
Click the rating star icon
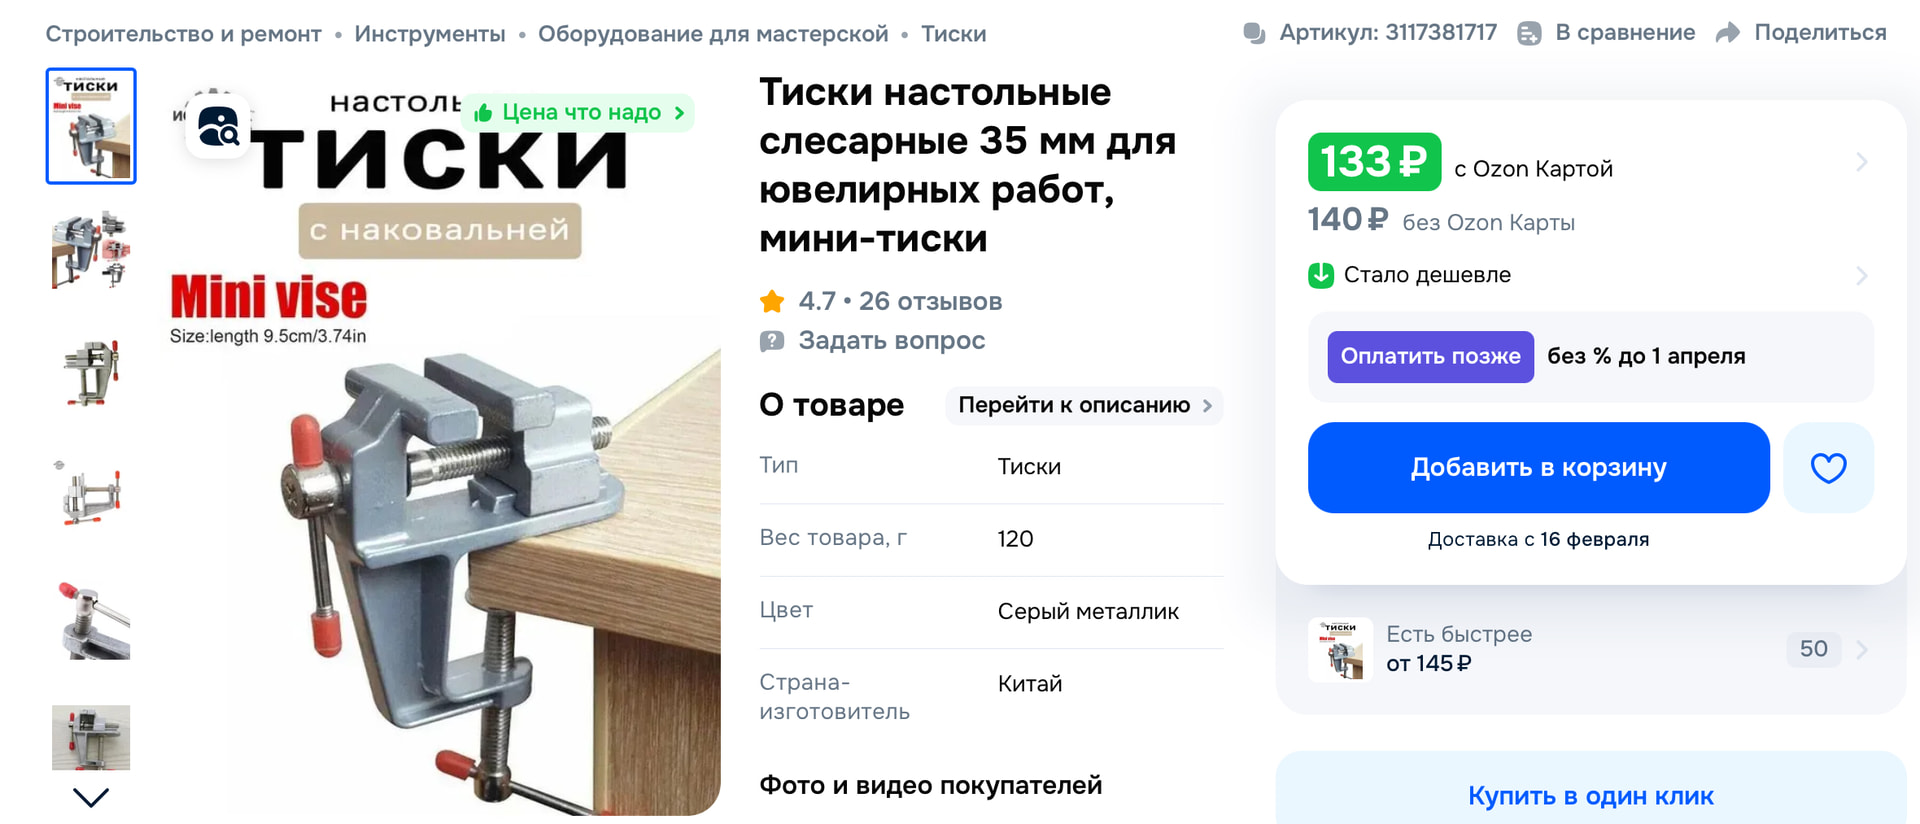[x=772, y=301]
